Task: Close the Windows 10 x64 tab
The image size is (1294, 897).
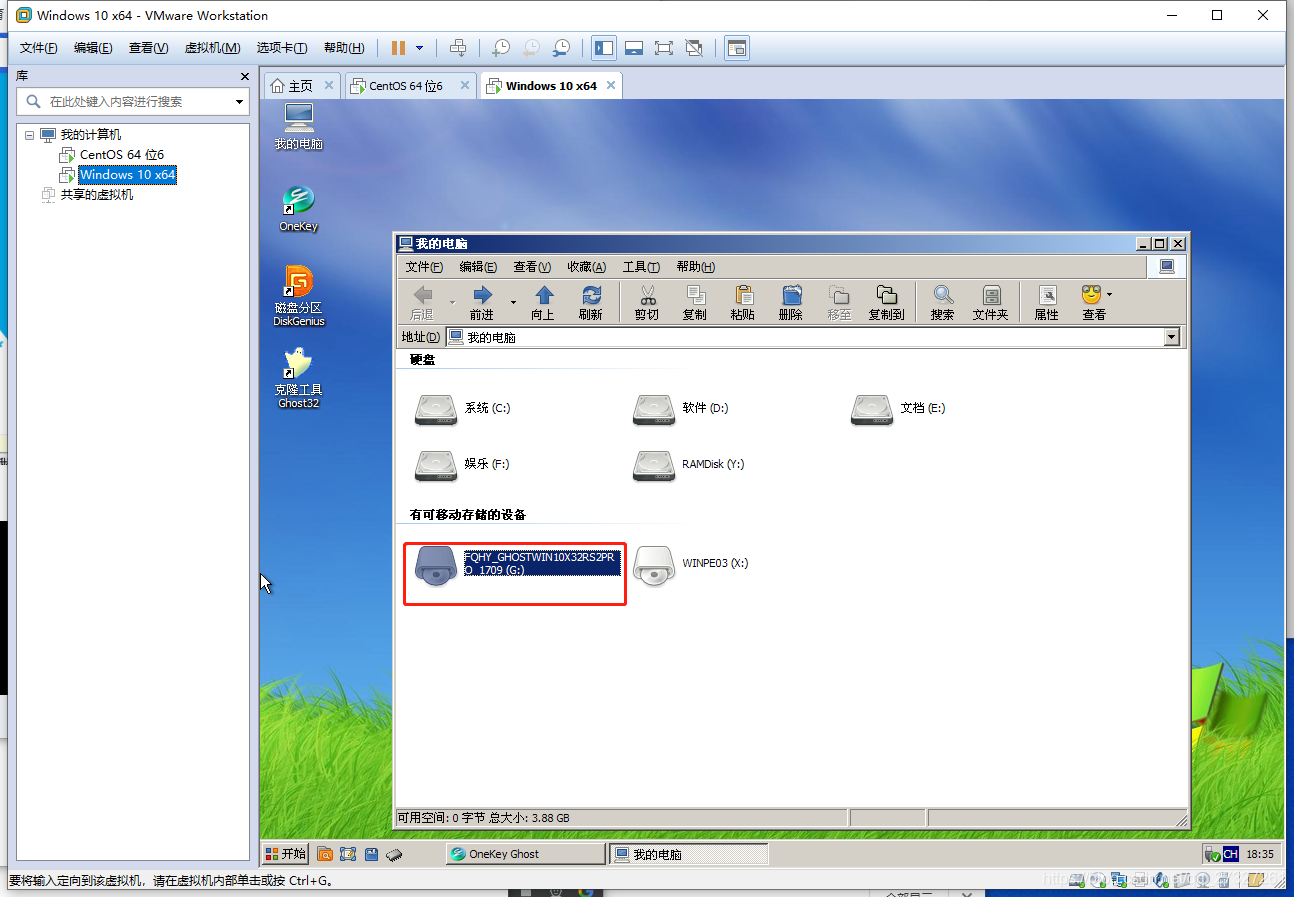Action: (609, 86)
